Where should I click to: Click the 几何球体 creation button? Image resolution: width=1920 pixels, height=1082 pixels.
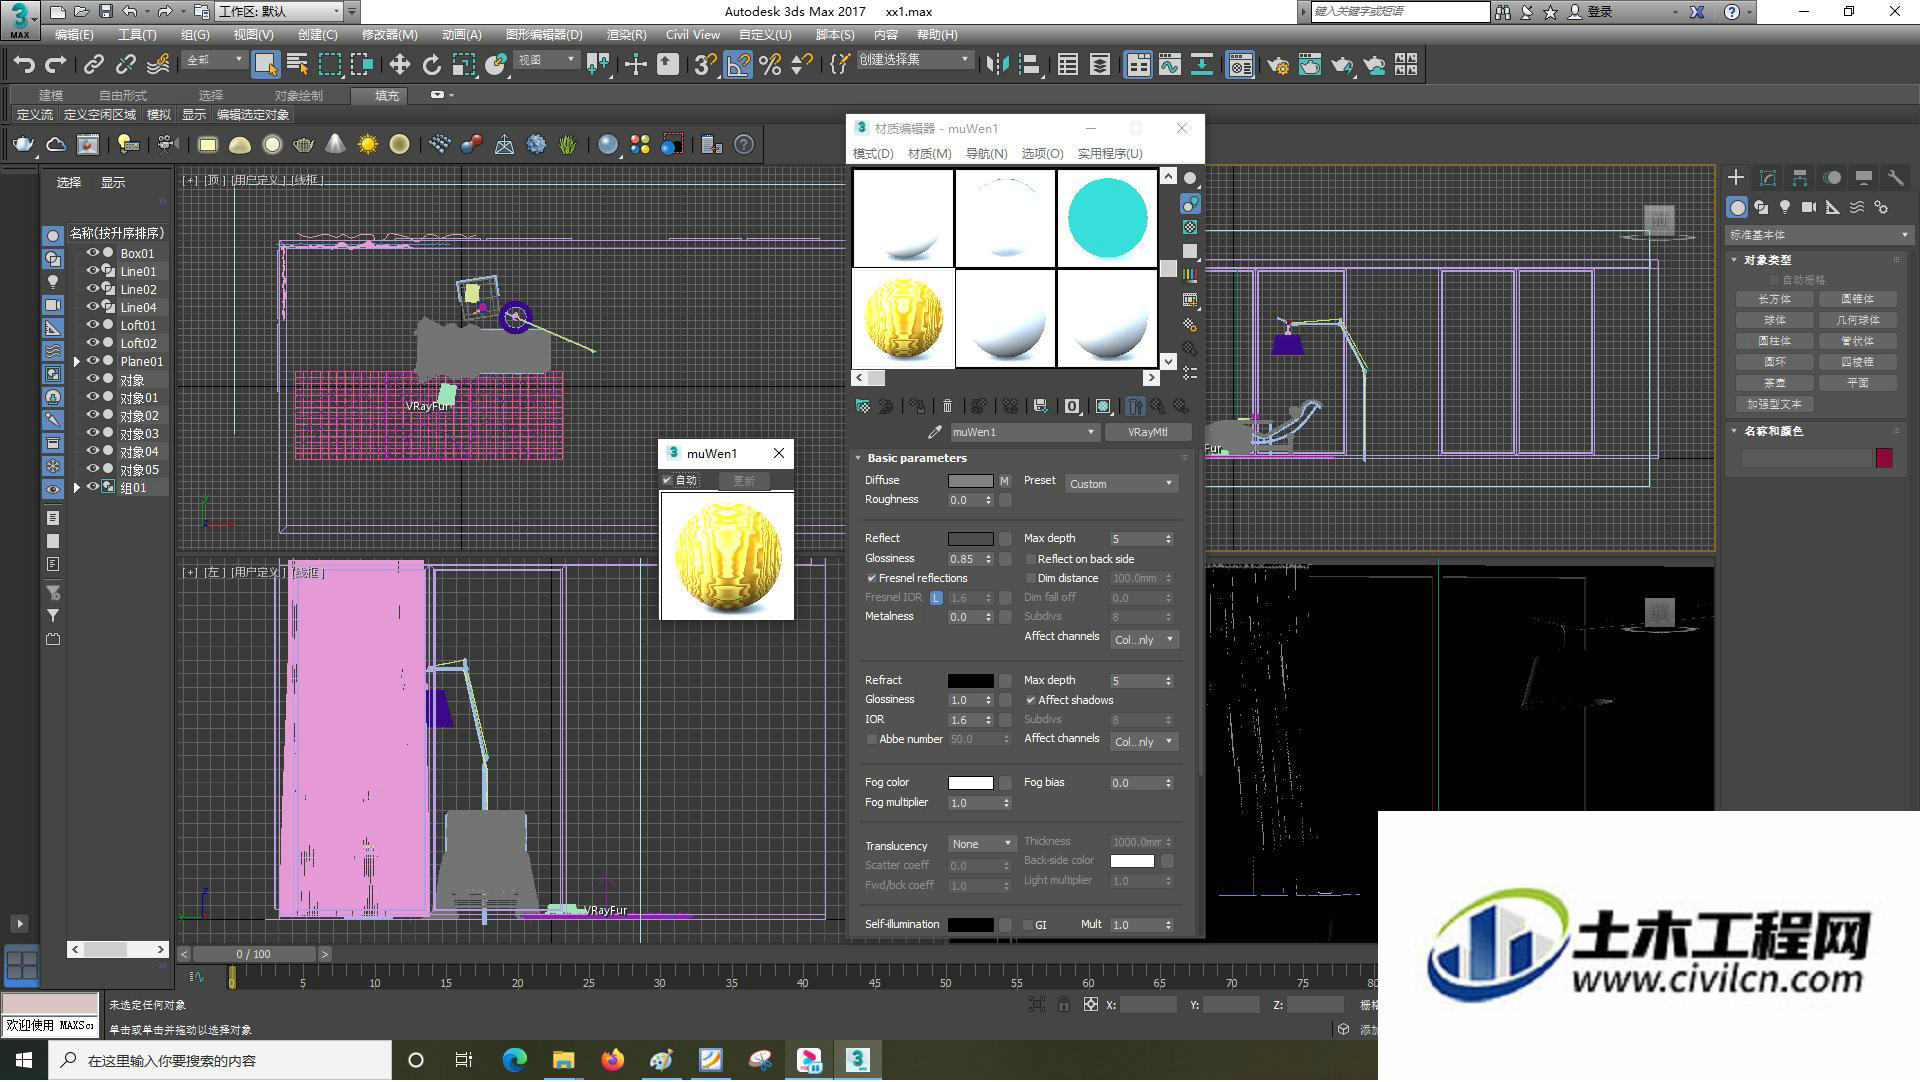click(x=1858, y=320)
